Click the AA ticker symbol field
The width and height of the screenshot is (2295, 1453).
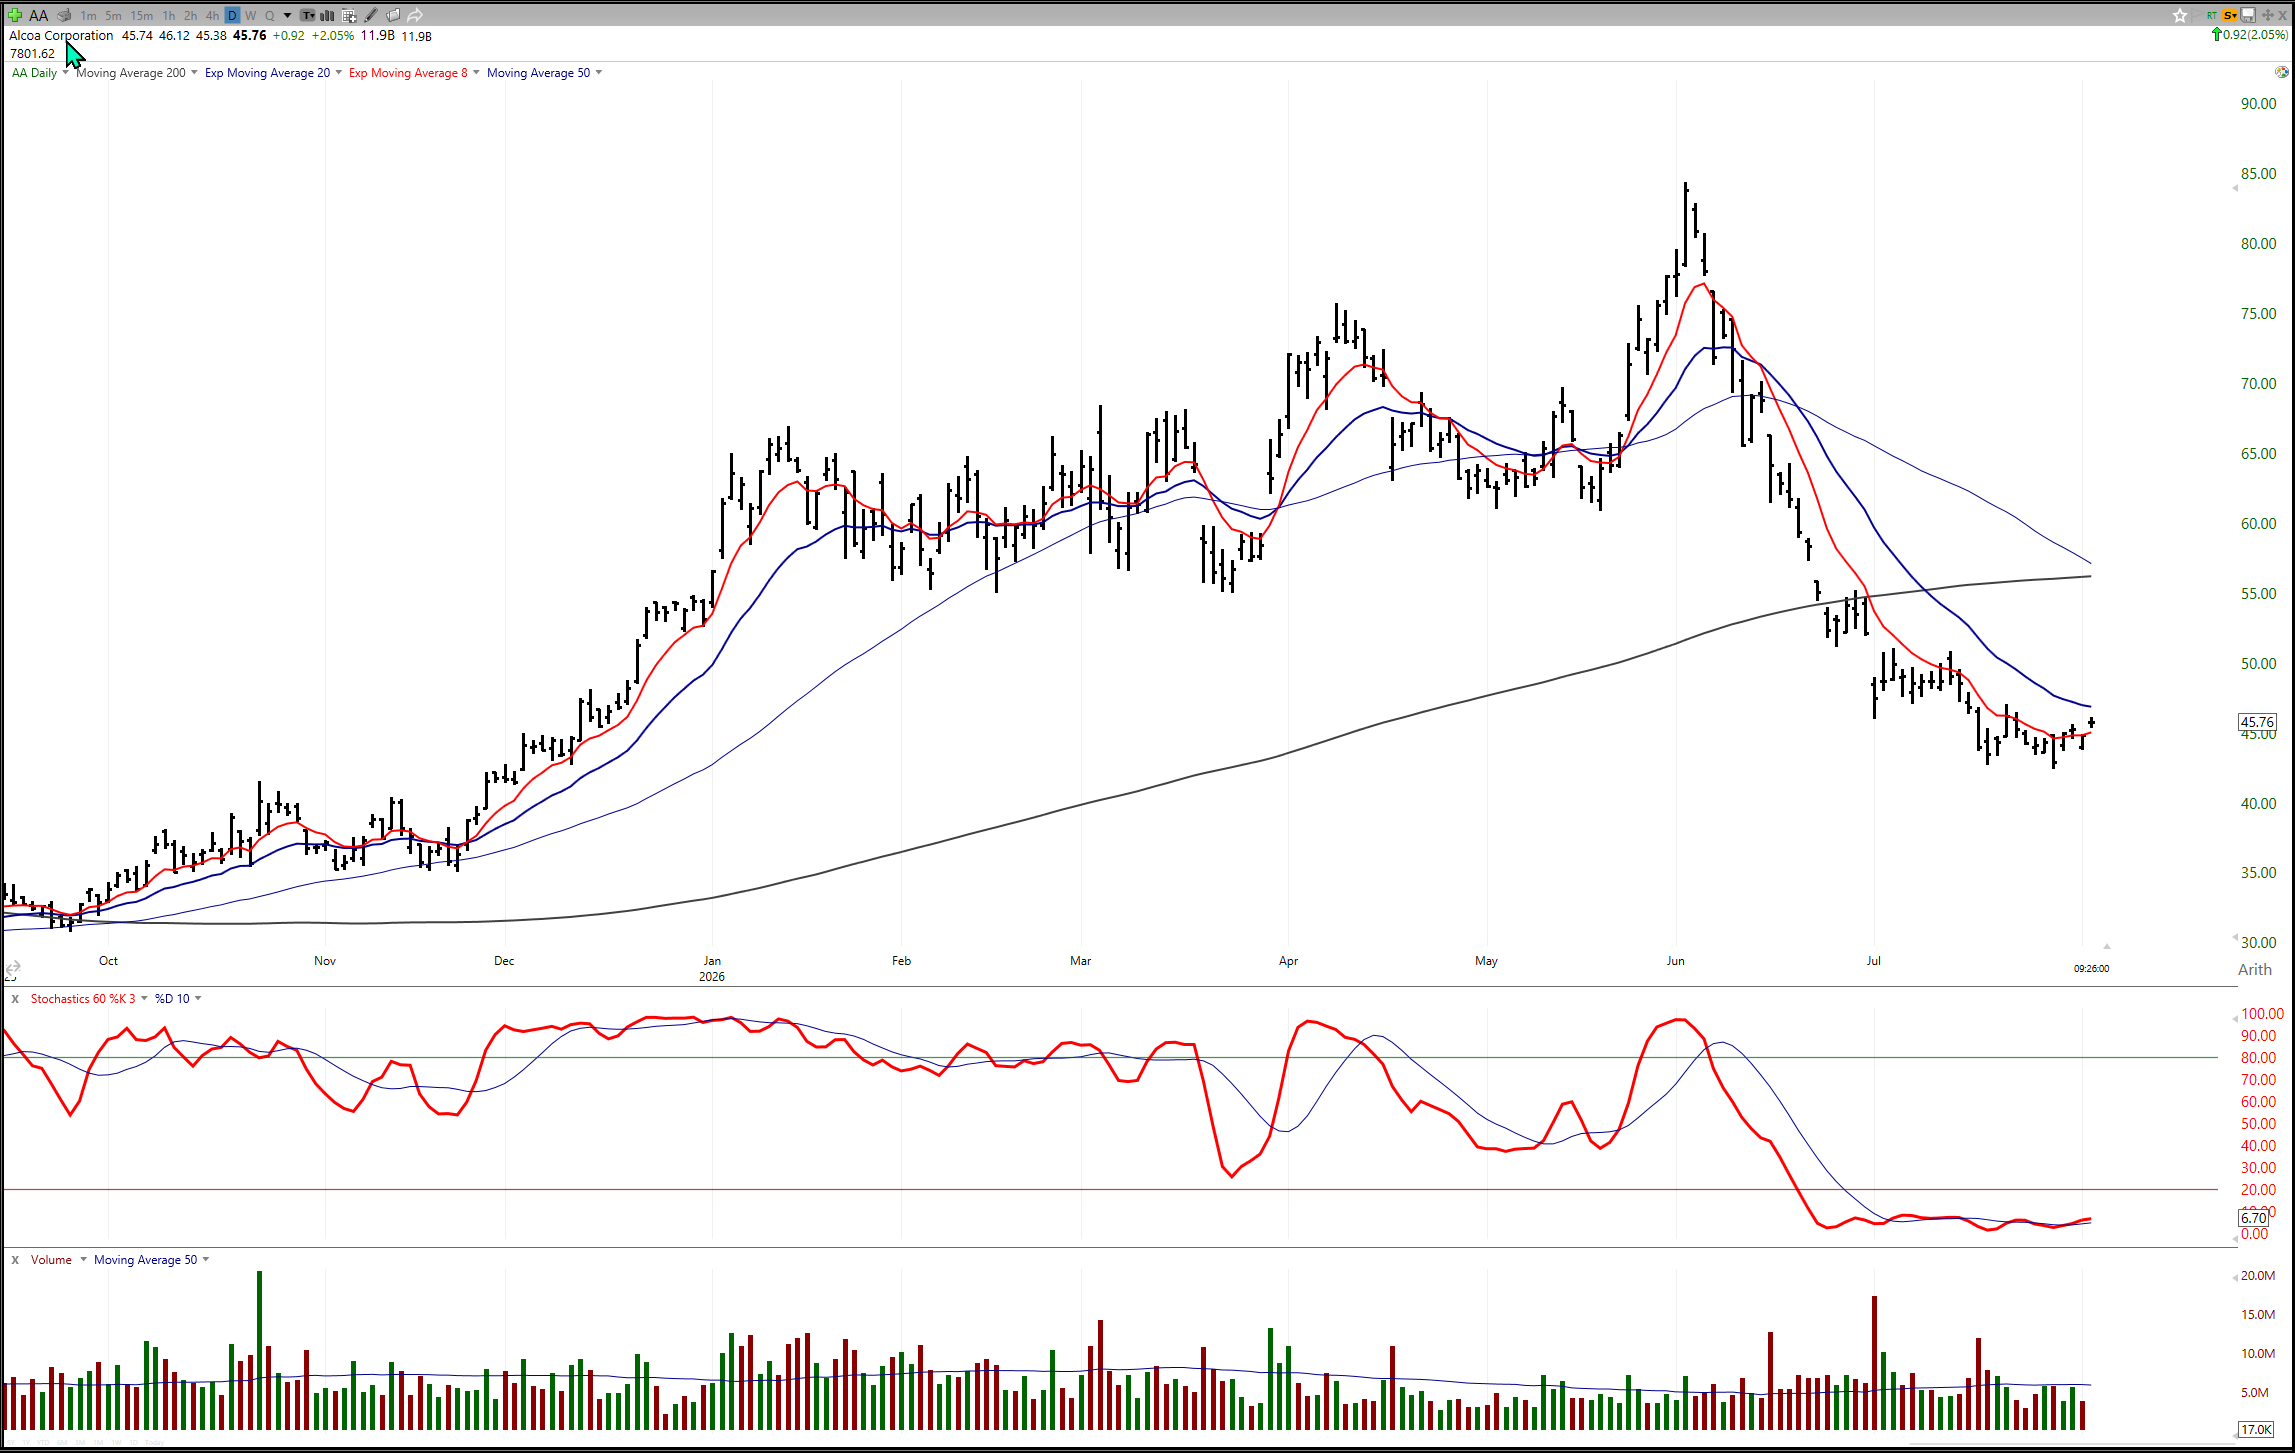(x=38, y=15)
